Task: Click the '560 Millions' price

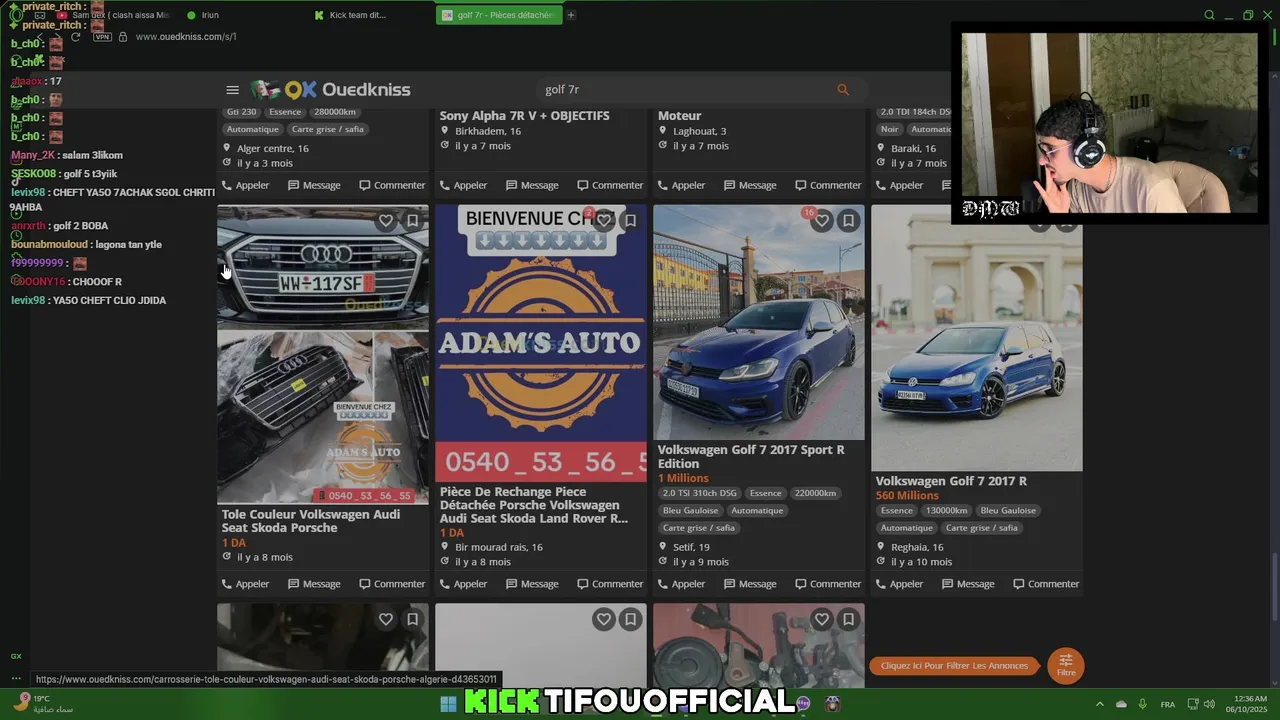Action: [x=907, y=496]
